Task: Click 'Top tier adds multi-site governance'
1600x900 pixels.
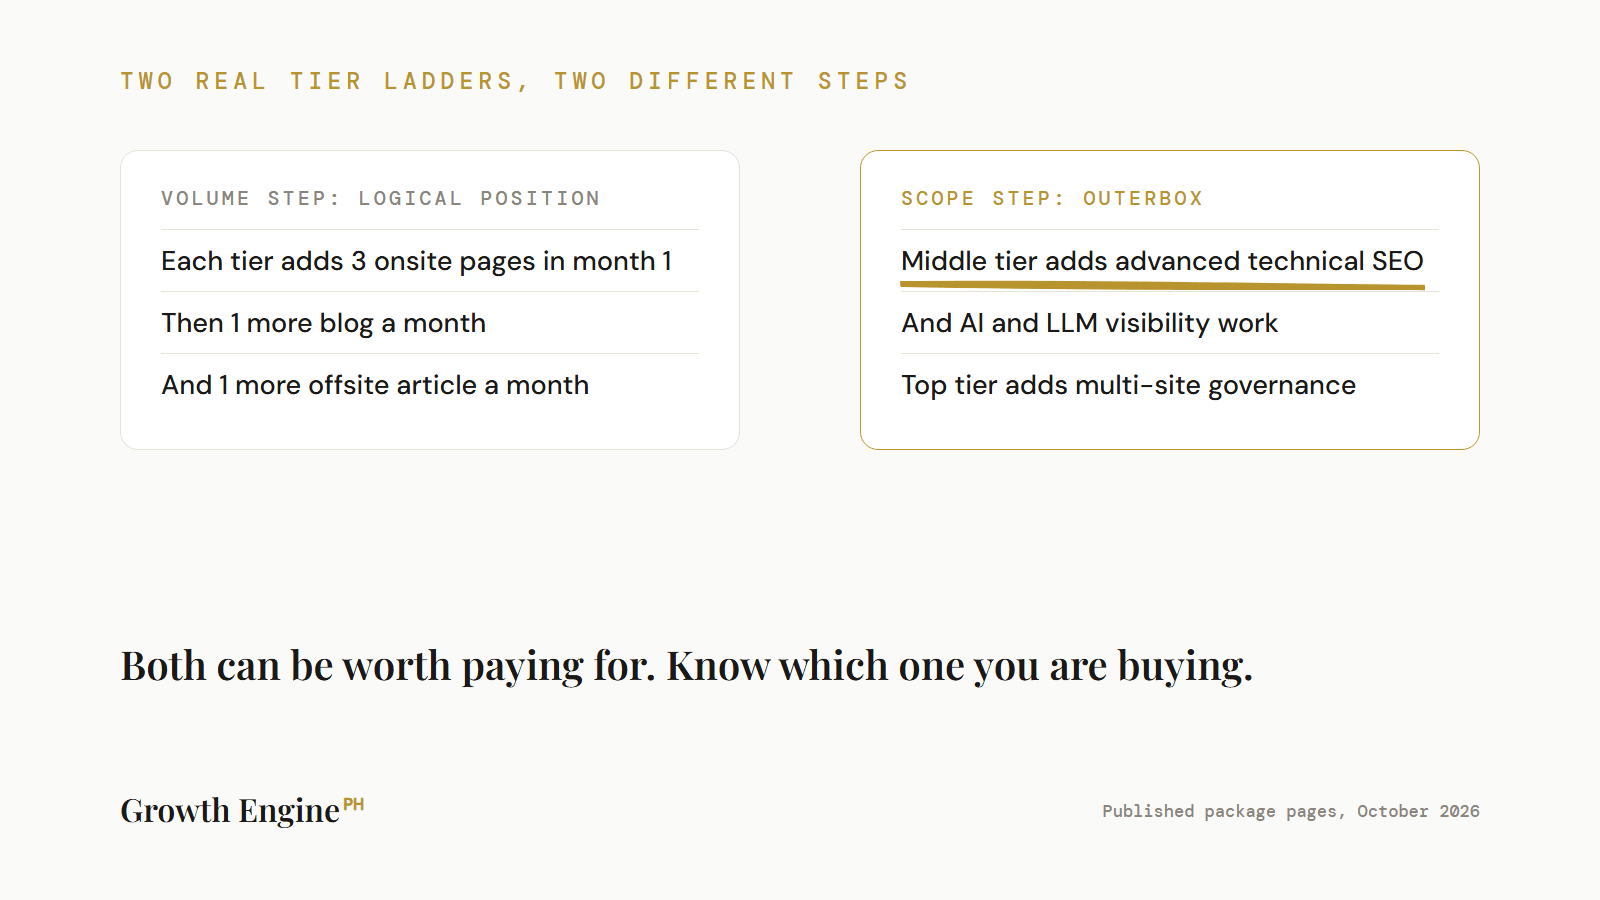Action: (x=1129, y=385)
